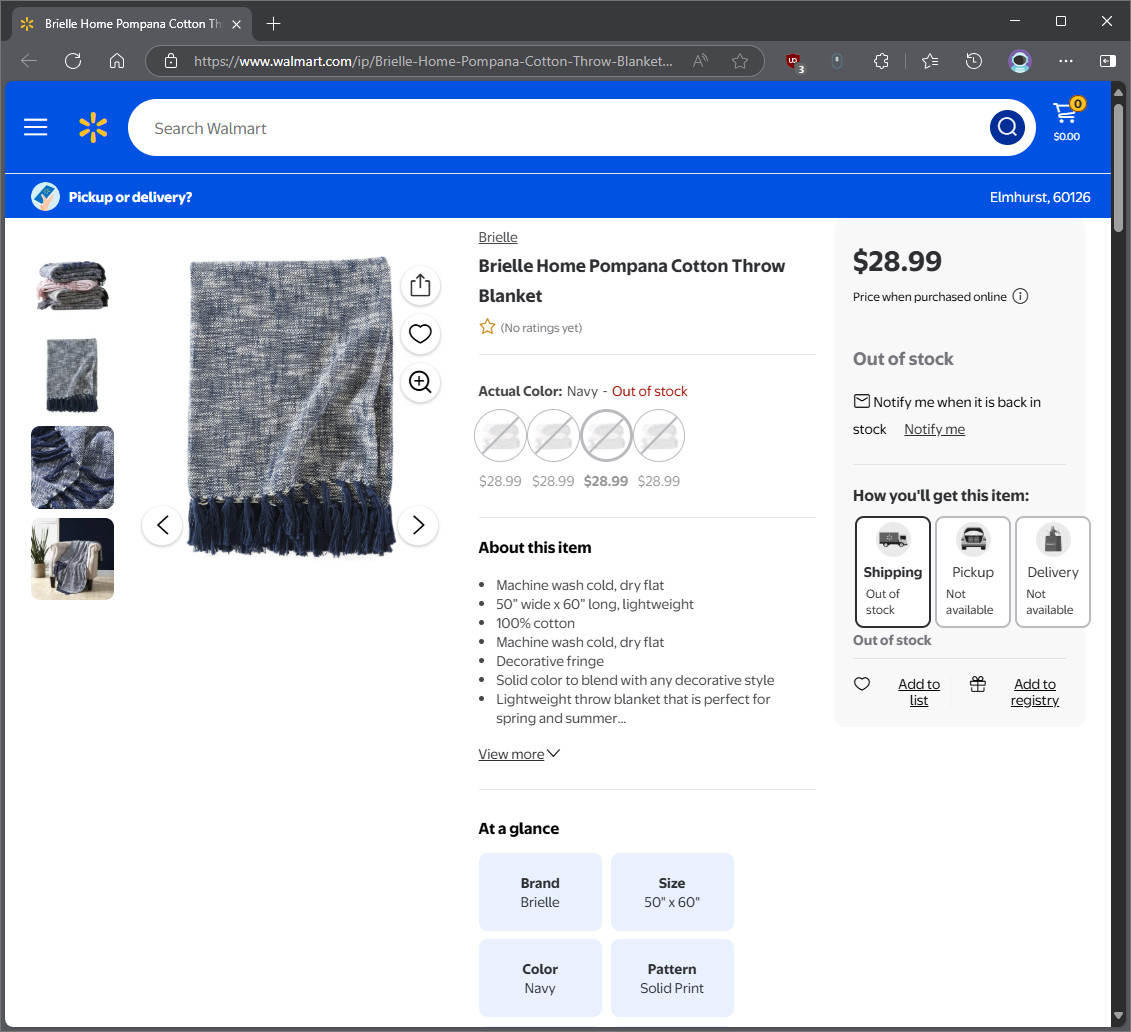The height and width of the screenshot is (1032, 1131).
Task: Click the '100% cotton' bullet text
Action: 535,623
